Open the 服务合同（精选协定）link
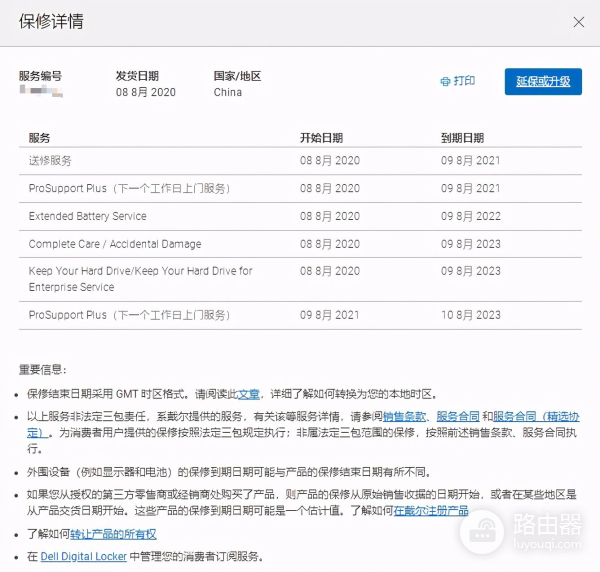 click(536, 417)
